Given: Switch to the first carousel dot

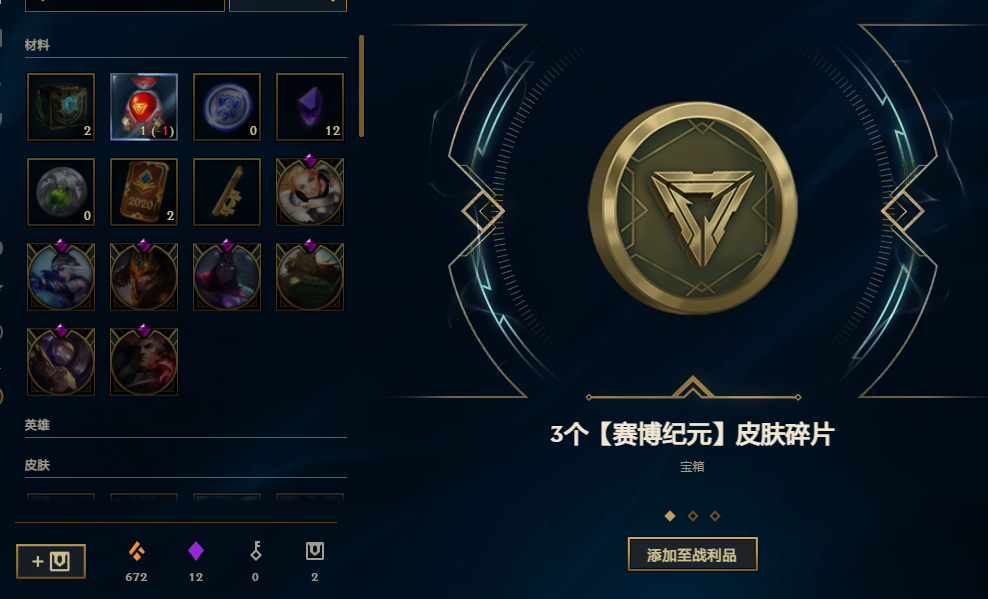Looking at the screenshot, I should click(670, 516).
